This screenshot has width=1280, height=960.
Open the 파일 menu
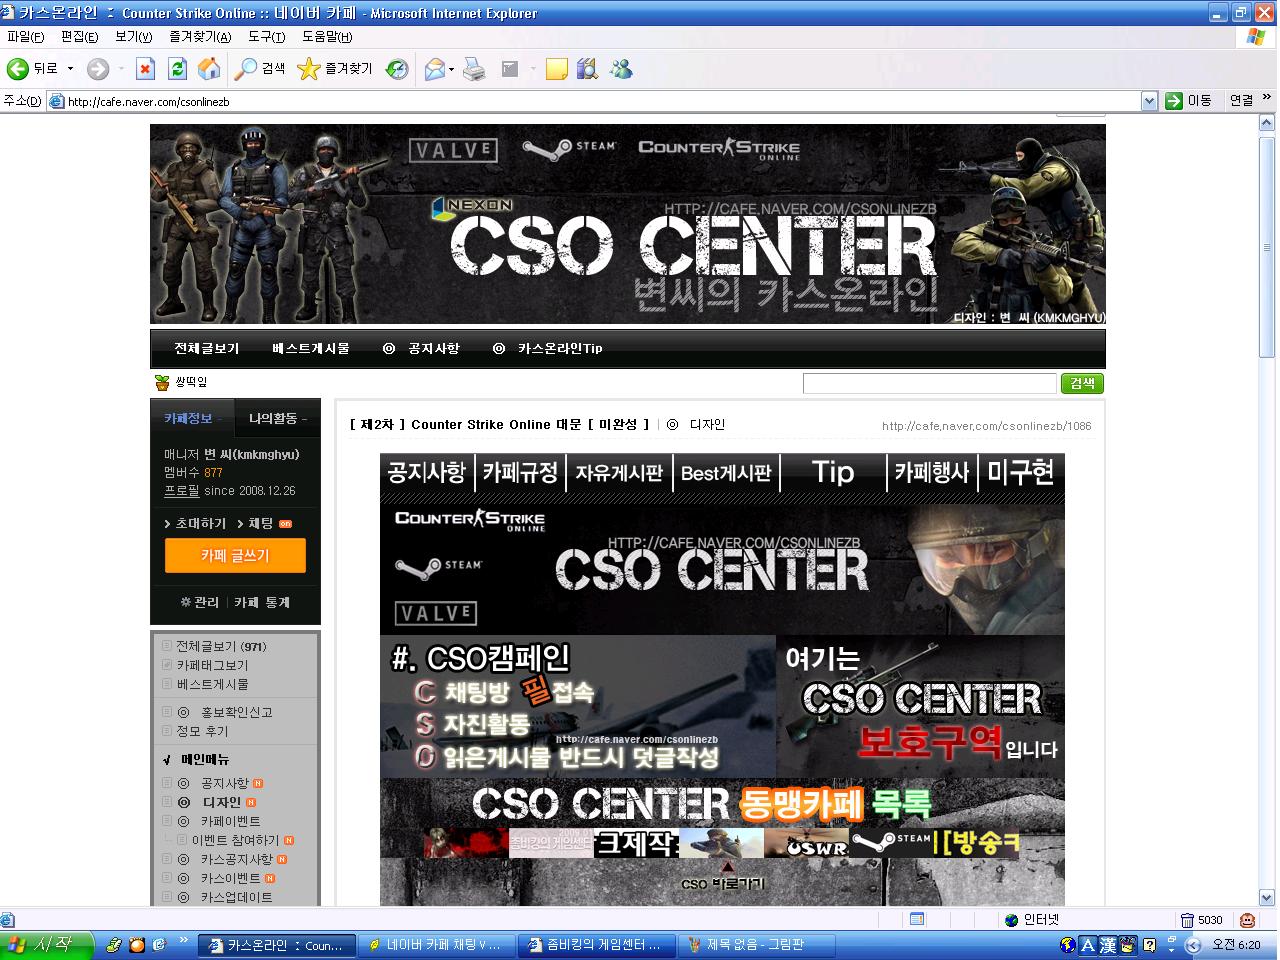pyautogui.click(x=25, y=37)
